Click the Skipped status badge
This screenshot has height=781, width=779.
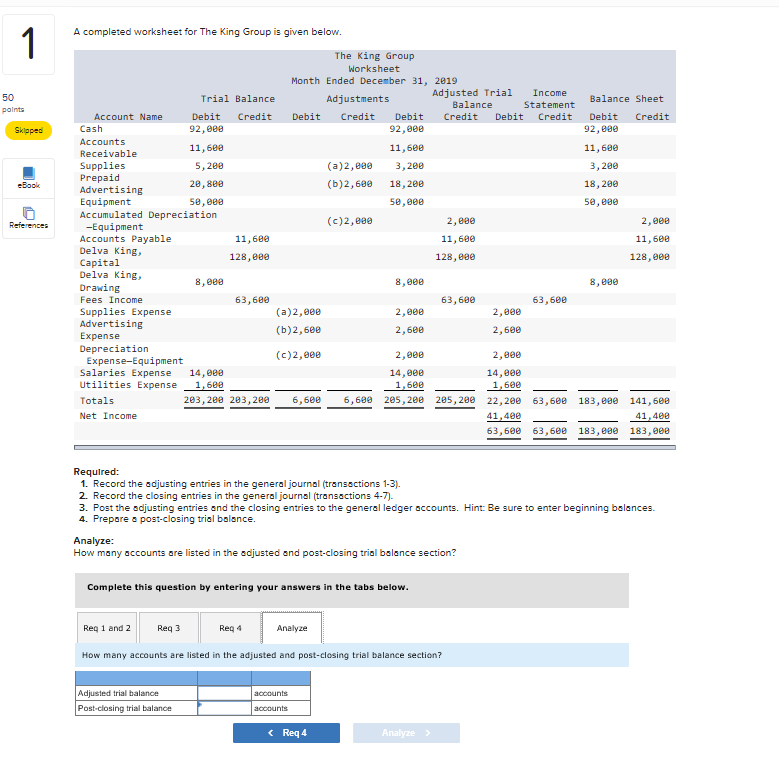coord(28,130)
